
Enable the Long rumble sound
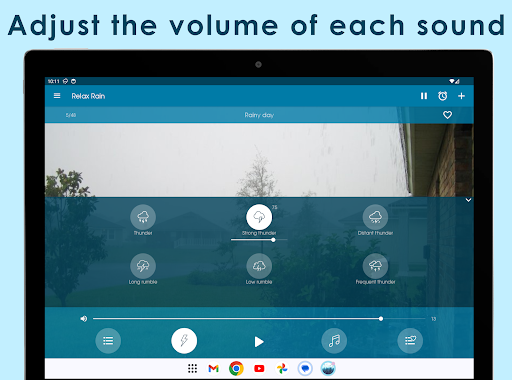pos(143,266)
